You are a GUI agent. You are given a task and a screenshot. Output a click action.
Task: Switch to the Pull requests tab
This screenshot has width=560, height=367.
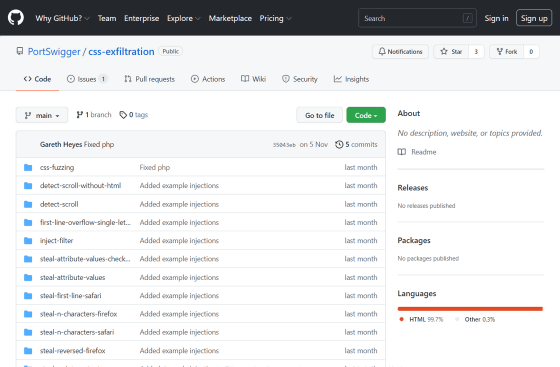149,79
